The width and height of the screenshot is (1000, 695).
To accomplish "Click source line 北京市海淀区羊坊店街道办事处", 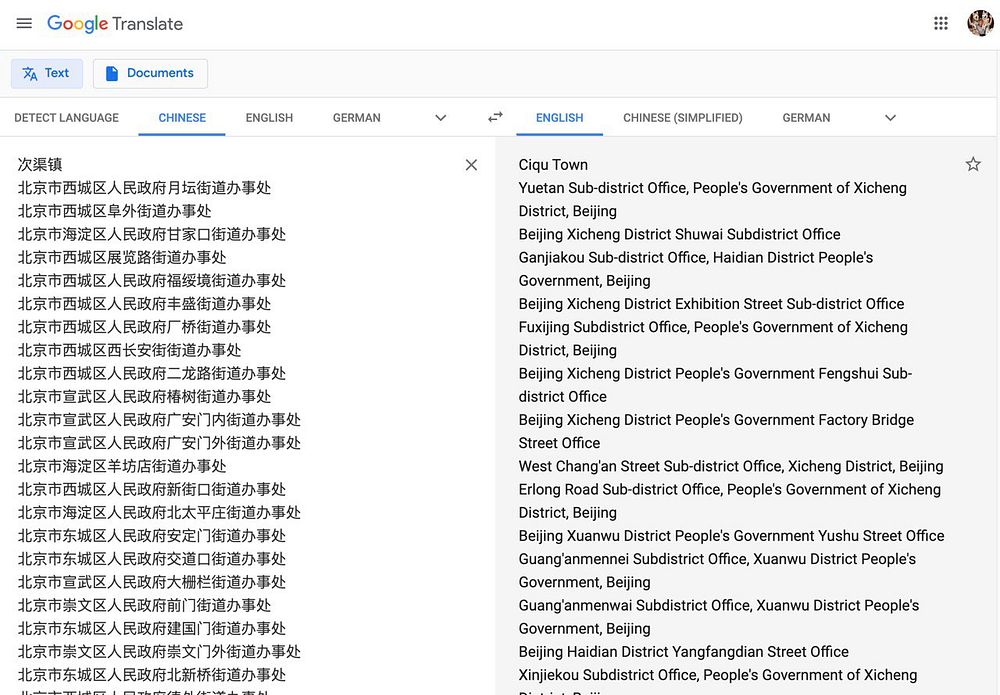I will tap(122, 466).
